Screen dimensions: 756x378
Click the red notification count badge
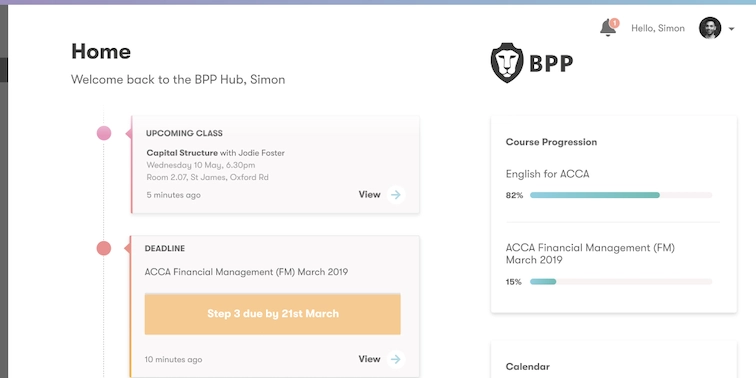pyautogui.click(x=614, y=23)
